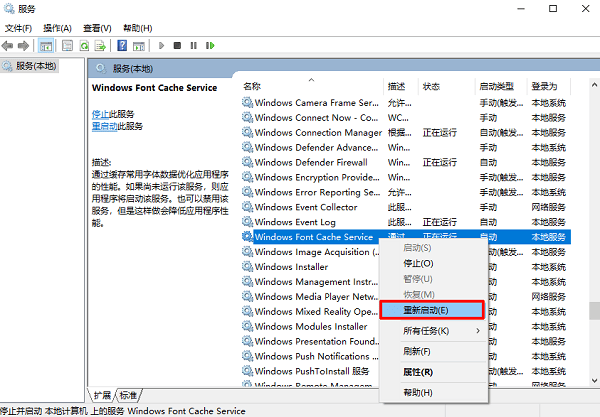Screen dimensions: 600x417
Task: Select the Windows Defender Advanced row
Action: 406,147
